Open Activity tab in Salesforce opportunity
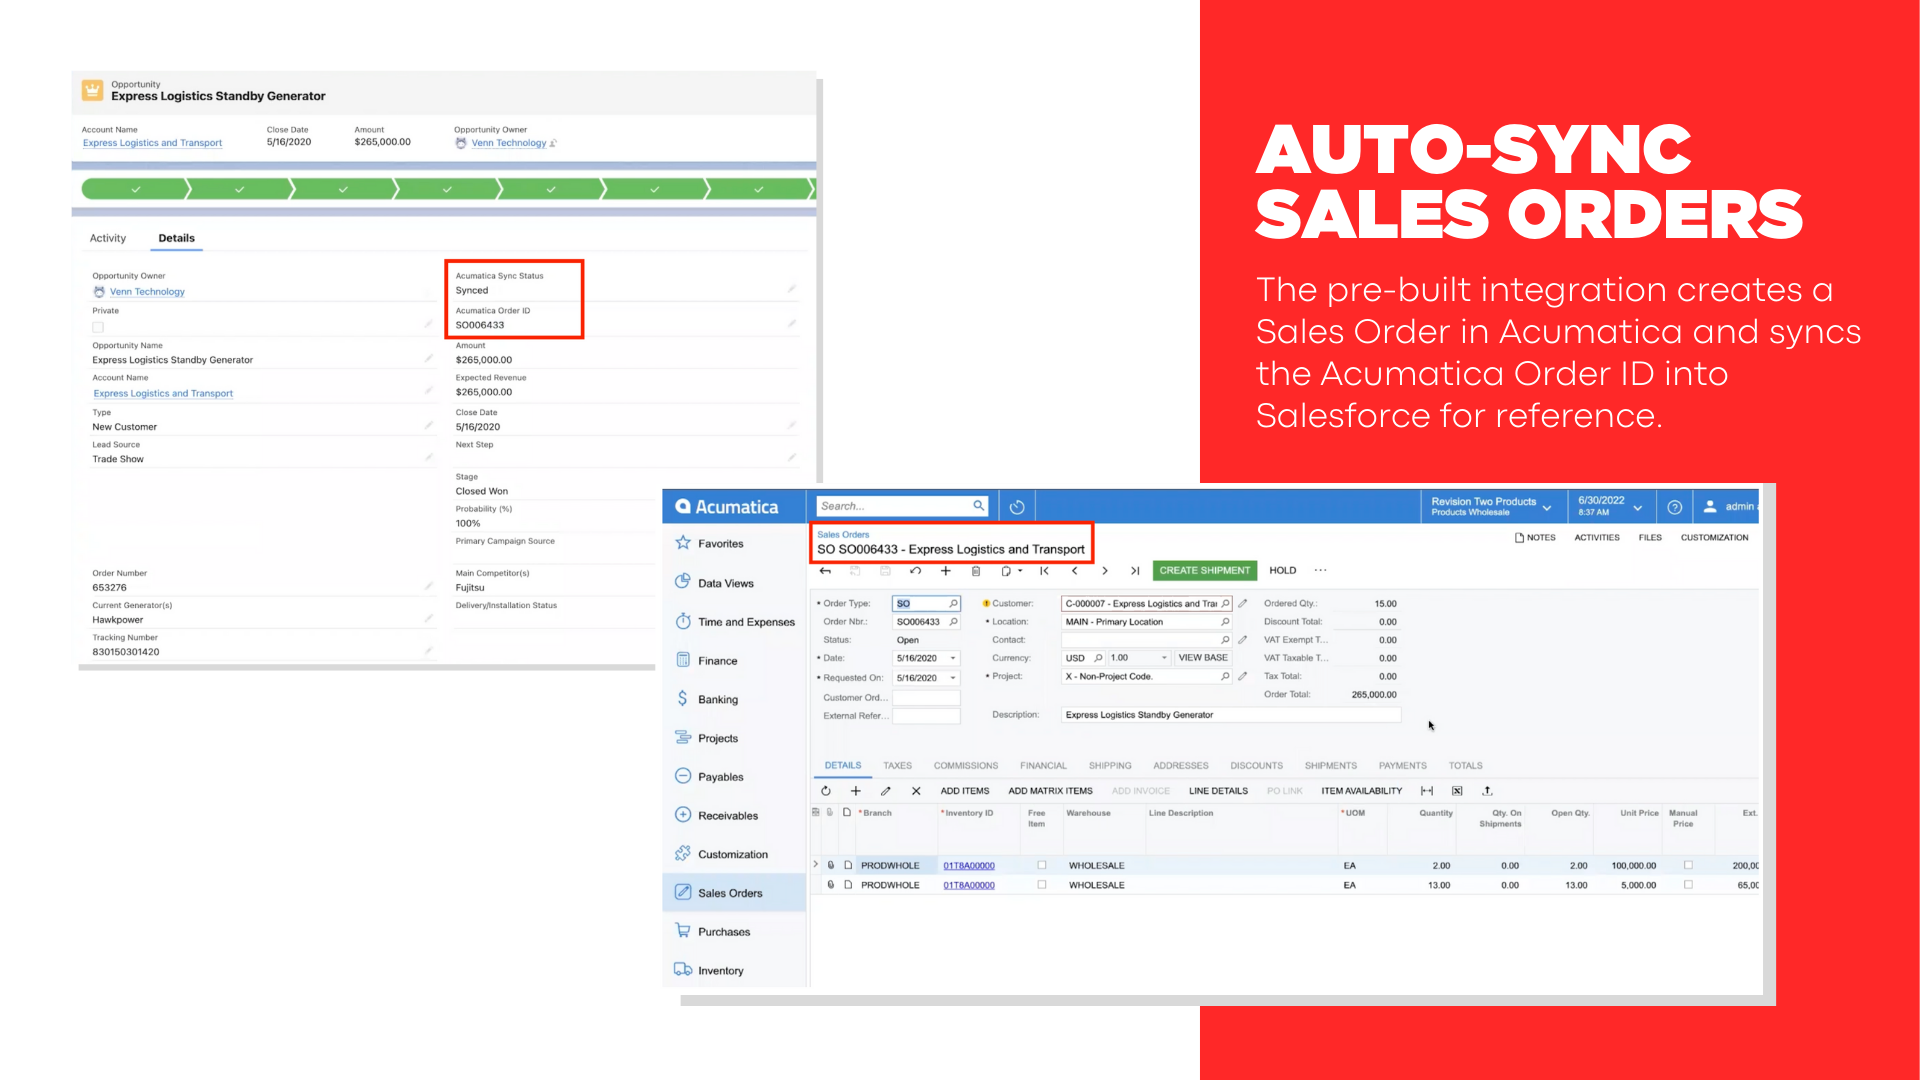The height and width of the screenshot is (1080, 1920). tap(108, 238)
